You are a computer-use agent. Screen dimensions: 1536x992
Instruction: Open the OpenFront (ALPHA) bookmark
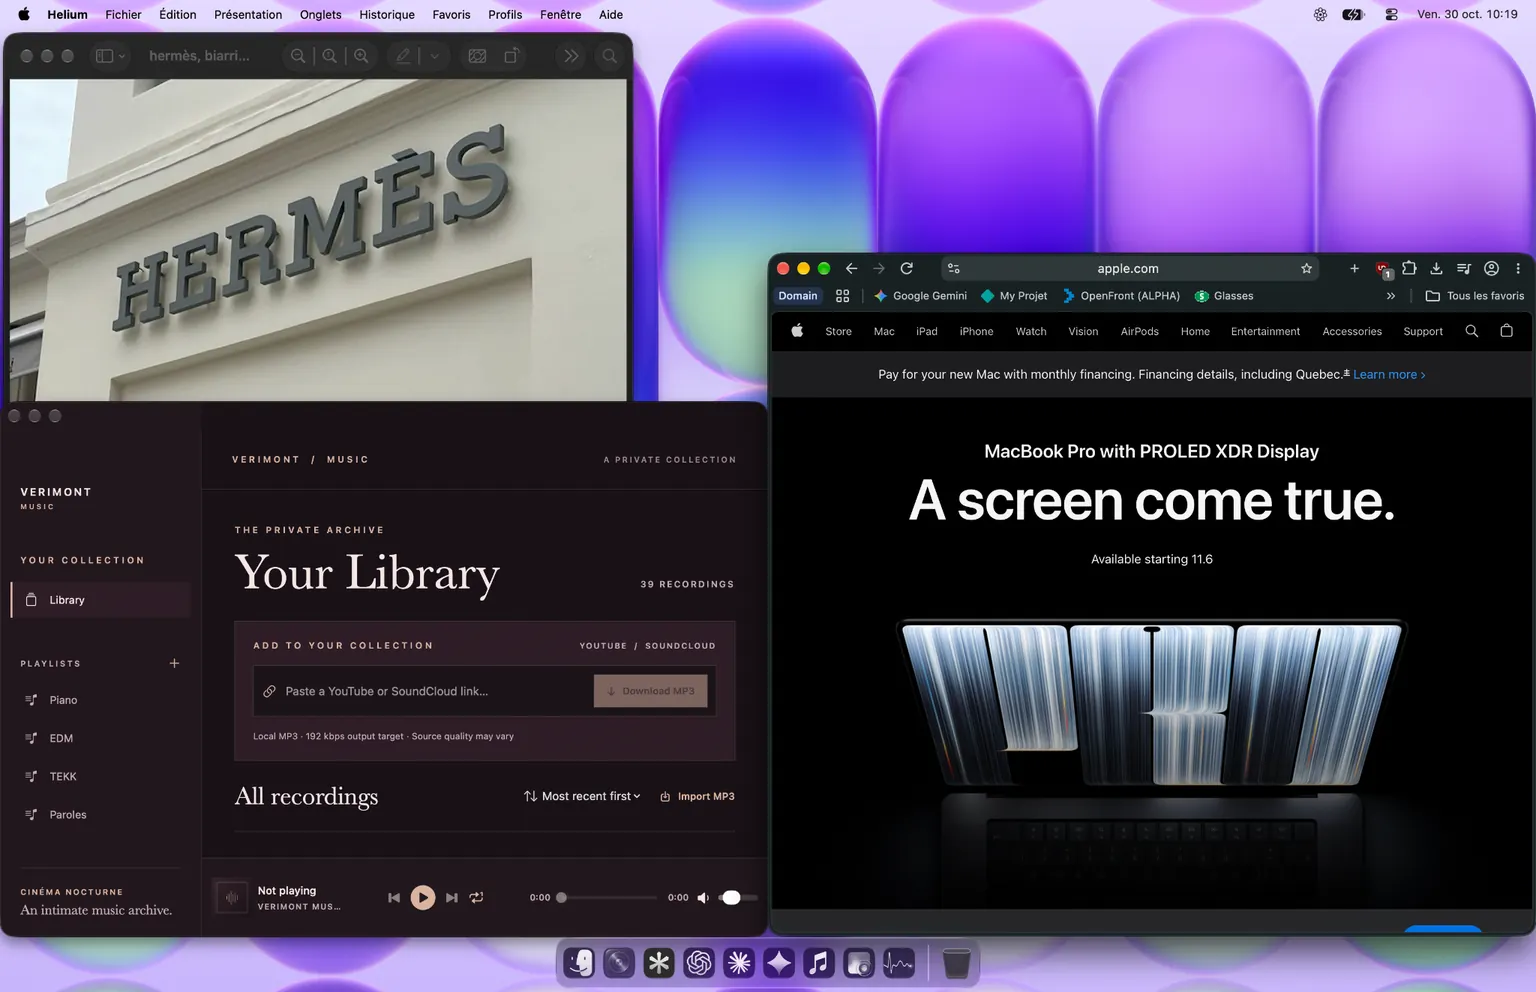coord(1121,296)
